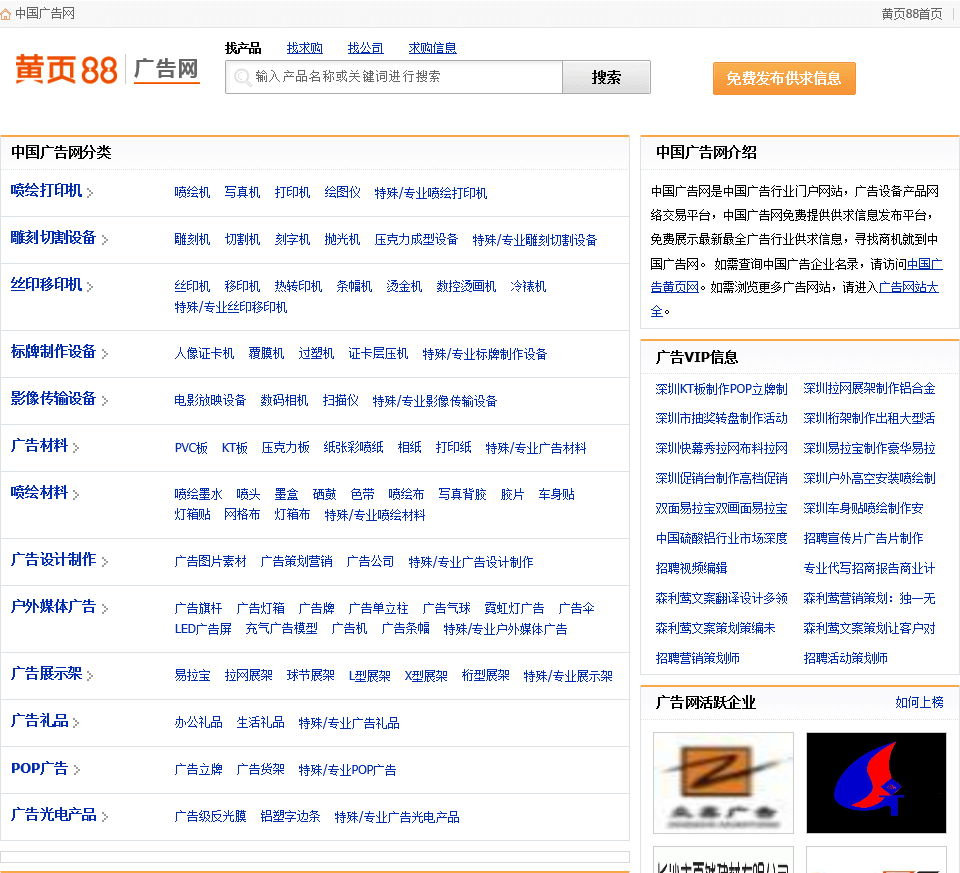Open the 数控烫画机 link
The width and height of the screenshot is (960, 873).
point(466,287)
